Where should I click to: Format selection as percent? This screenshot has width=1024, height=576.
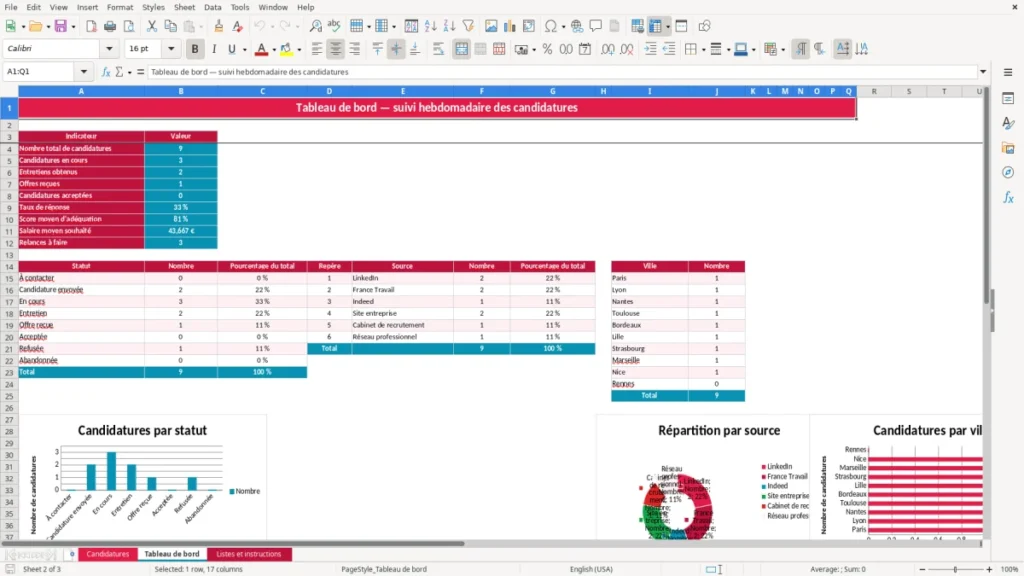(547, 49)
